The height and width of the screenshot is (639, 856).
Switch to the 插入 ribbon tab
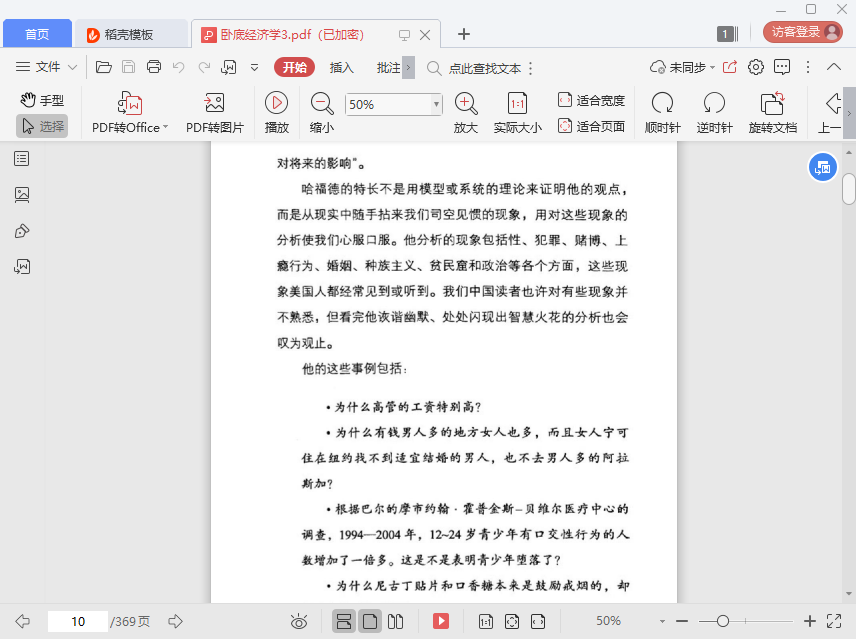coord(342,67)
